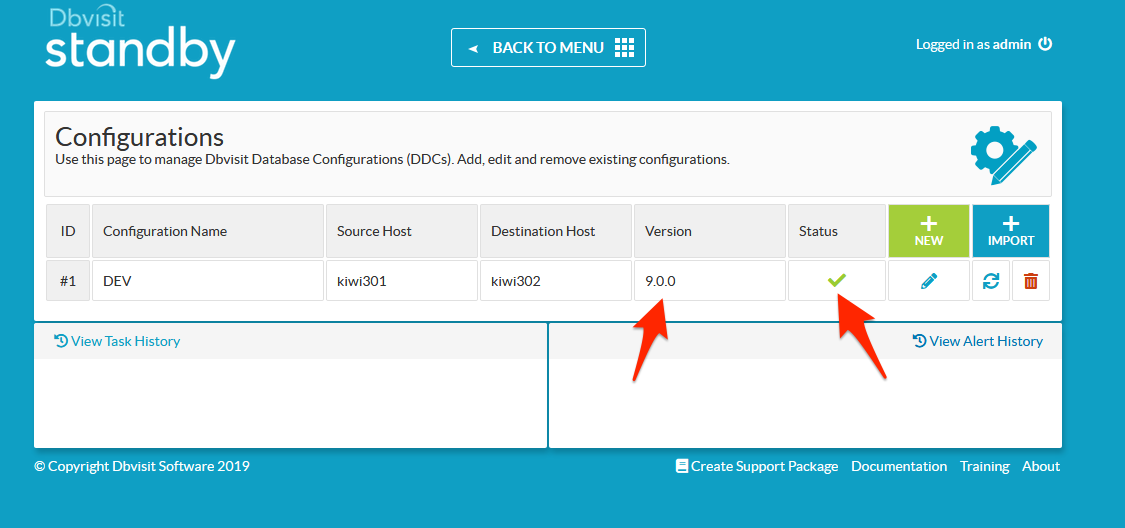
Task: Click the green status checkmark for DEV
Action: [837, 280]
